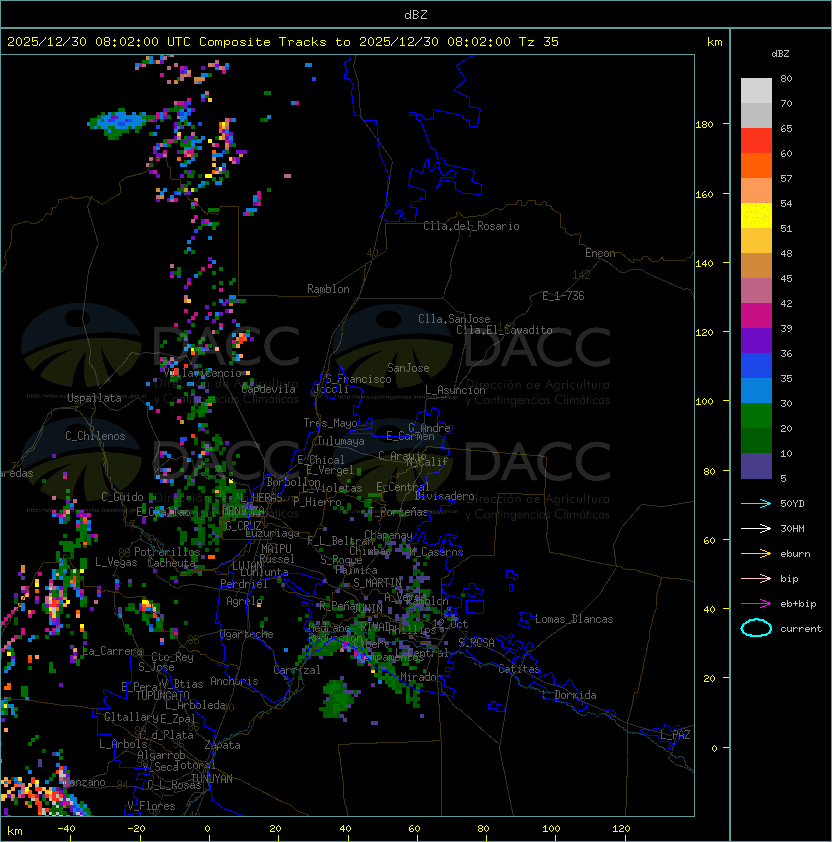This screenshot has height=842, width=832.
Task: Click the S_Francisco place label
Action: point(358,379)
